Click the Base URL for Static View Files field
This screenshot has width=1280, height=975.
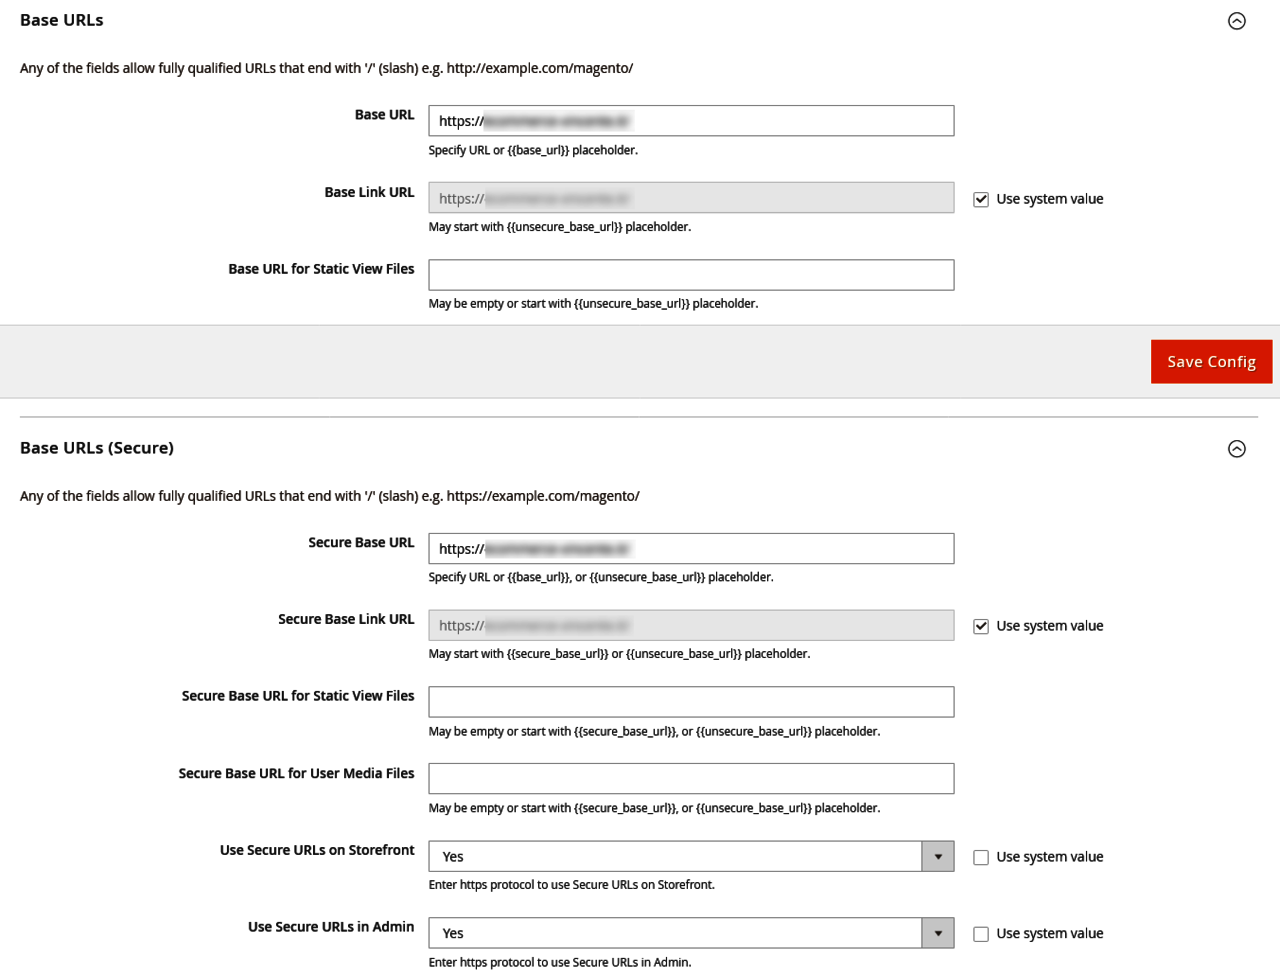691,275
